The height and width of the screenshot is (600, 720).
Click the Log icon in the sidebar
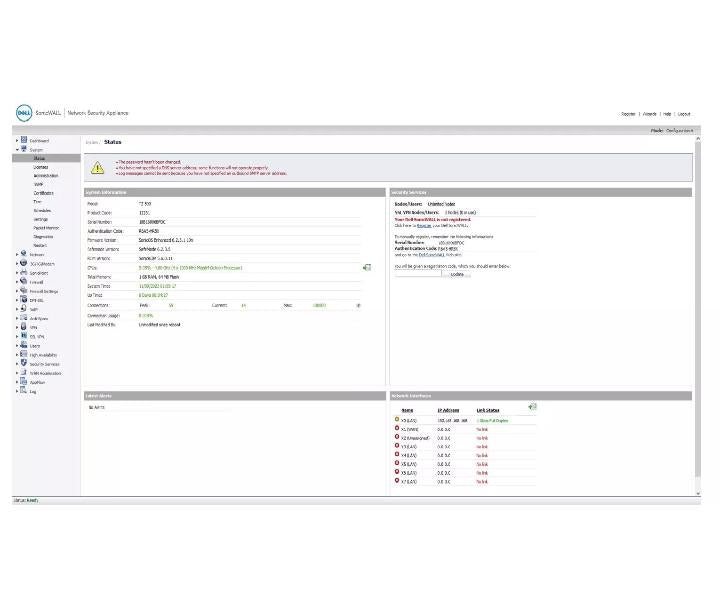pos(24,390)
